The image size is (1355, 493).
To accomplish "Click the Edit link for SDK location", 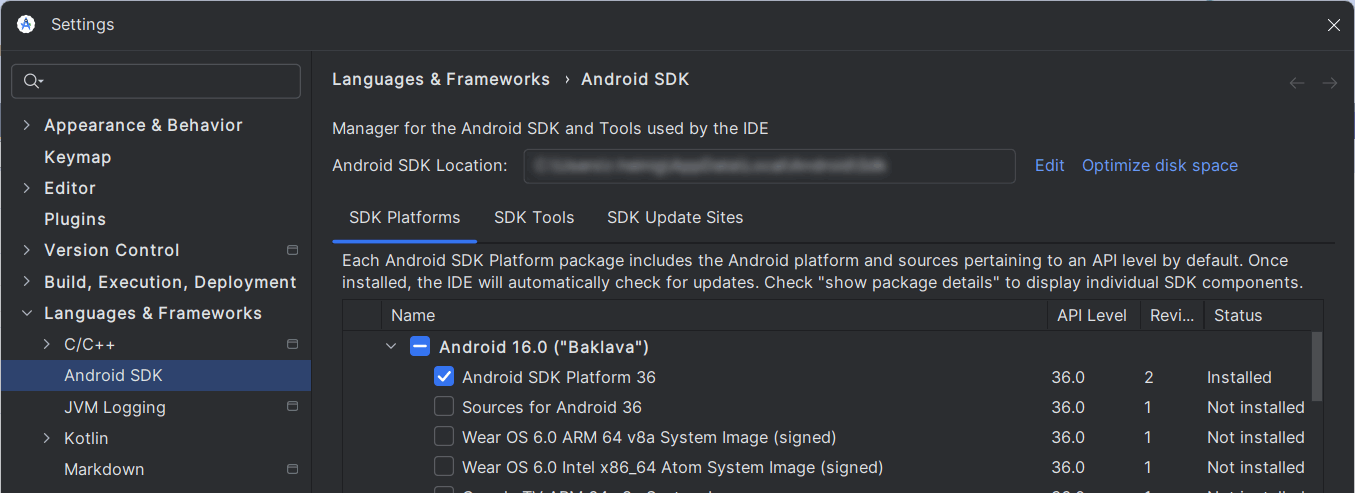I will (x=1049, y=165).
